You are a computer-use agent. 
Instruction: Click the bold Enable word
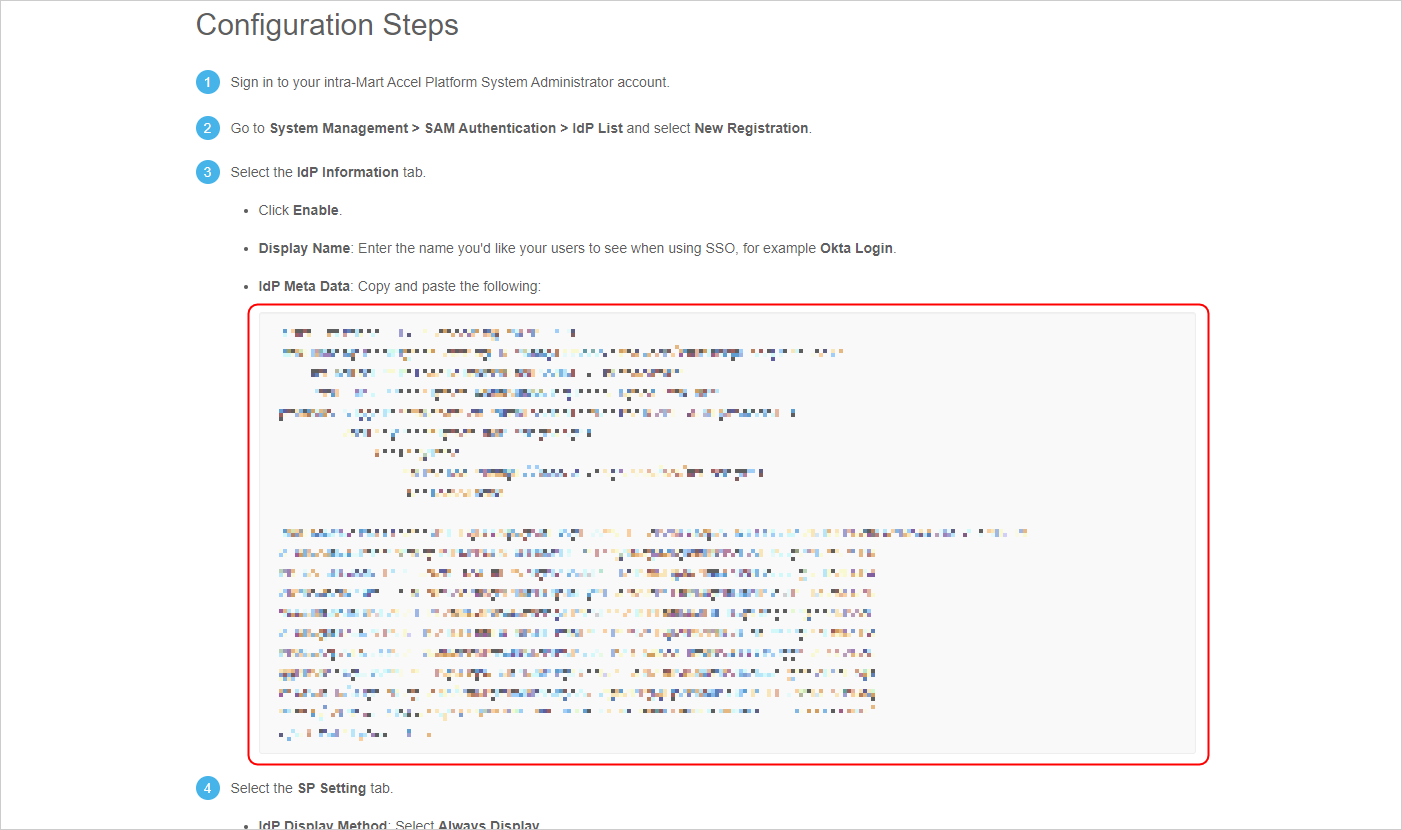pyautogui.click(x=316, y=210)
